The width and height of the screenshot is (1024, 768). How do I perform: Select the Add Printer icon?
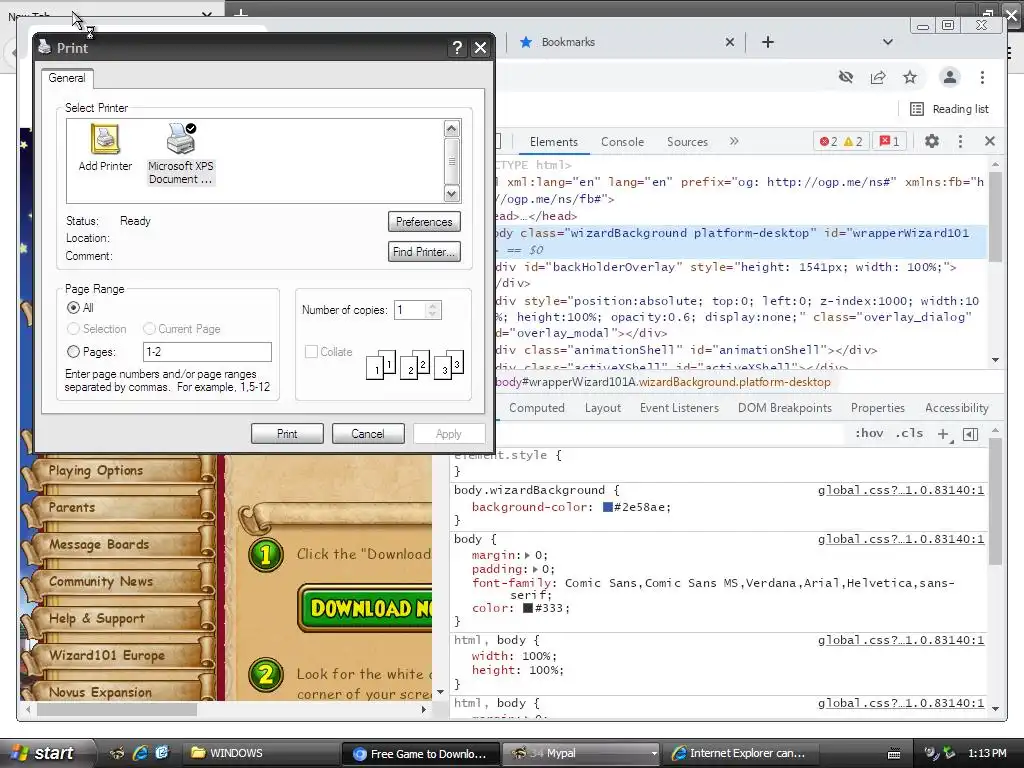[104, 148]
